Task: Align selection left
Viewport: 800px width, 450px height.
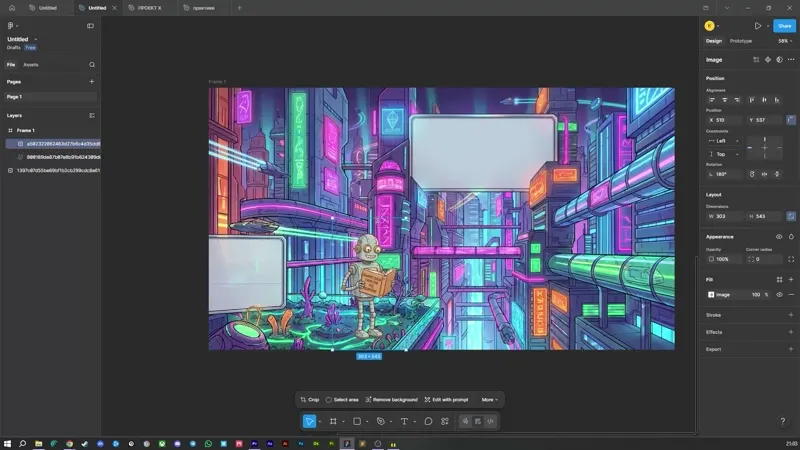Action: (x=712, y=100)
